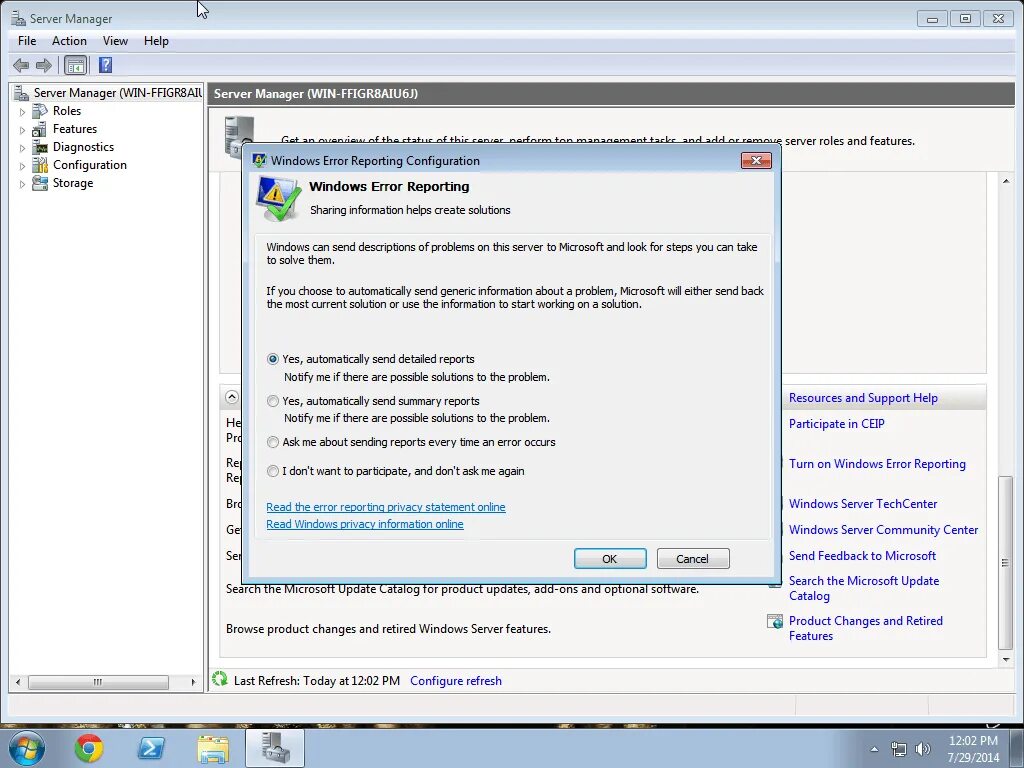1024x768 pixels.
Task: Click the Features node icon
Action: pos(40,129)
